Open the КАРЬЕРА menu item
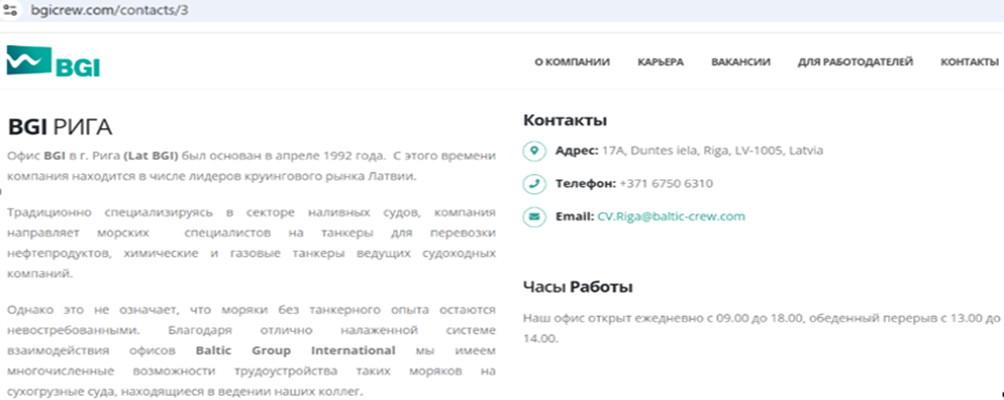This screenshot has height=400, width=1004. [660, 62]
